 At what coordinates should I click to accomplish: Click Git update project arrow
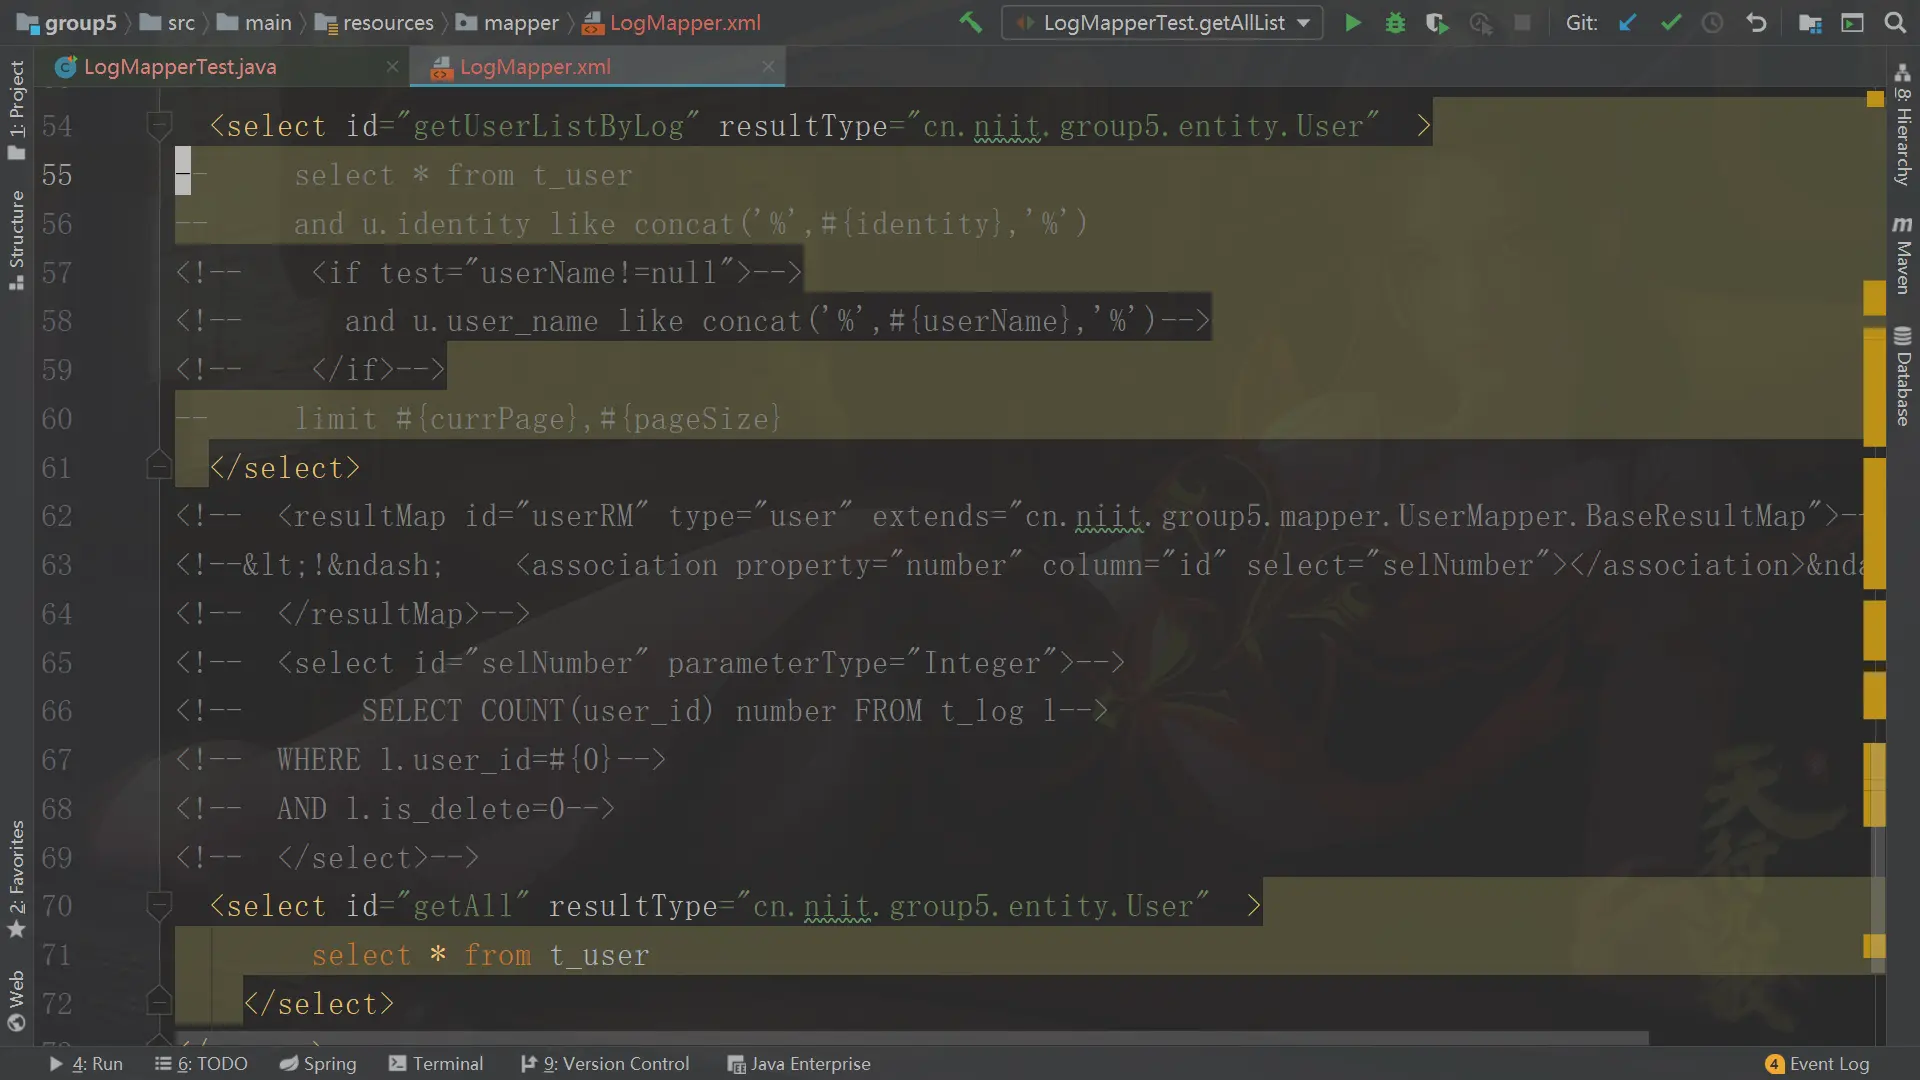pos(1628,22)
